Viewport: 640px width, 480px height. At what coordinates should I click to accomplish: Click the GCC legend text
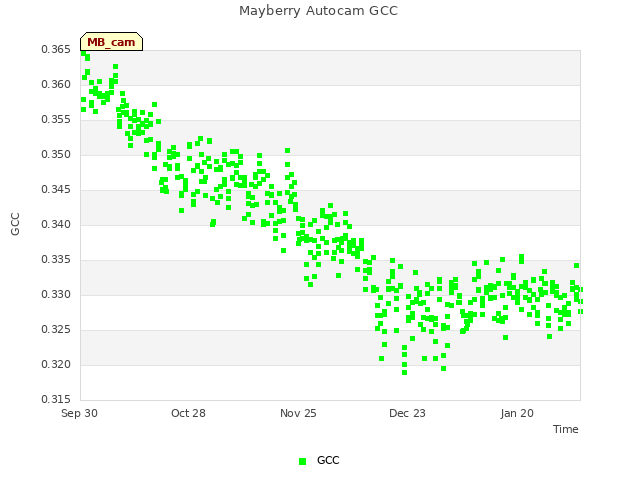click(328, 460)
